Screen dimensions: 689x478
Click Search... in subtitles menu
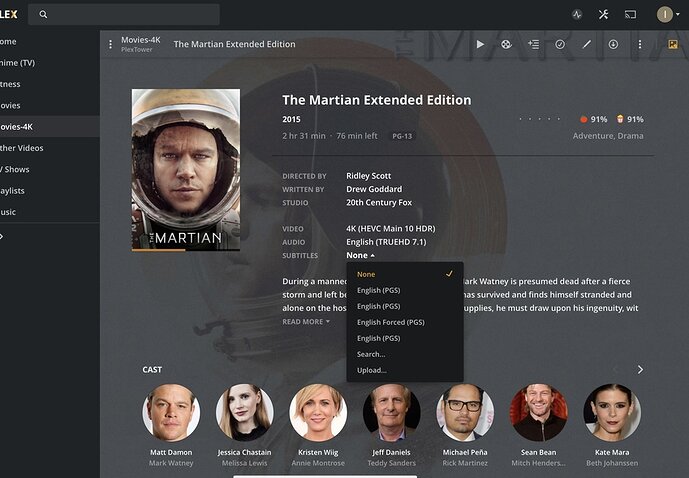click(x=405, y=354)
